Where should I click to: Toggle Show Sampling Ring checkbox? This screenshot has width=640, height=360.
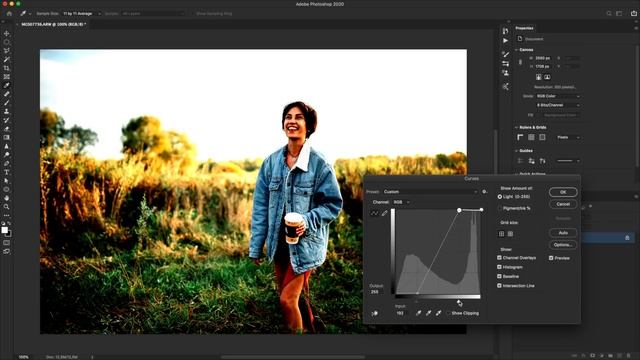point(193,13)
